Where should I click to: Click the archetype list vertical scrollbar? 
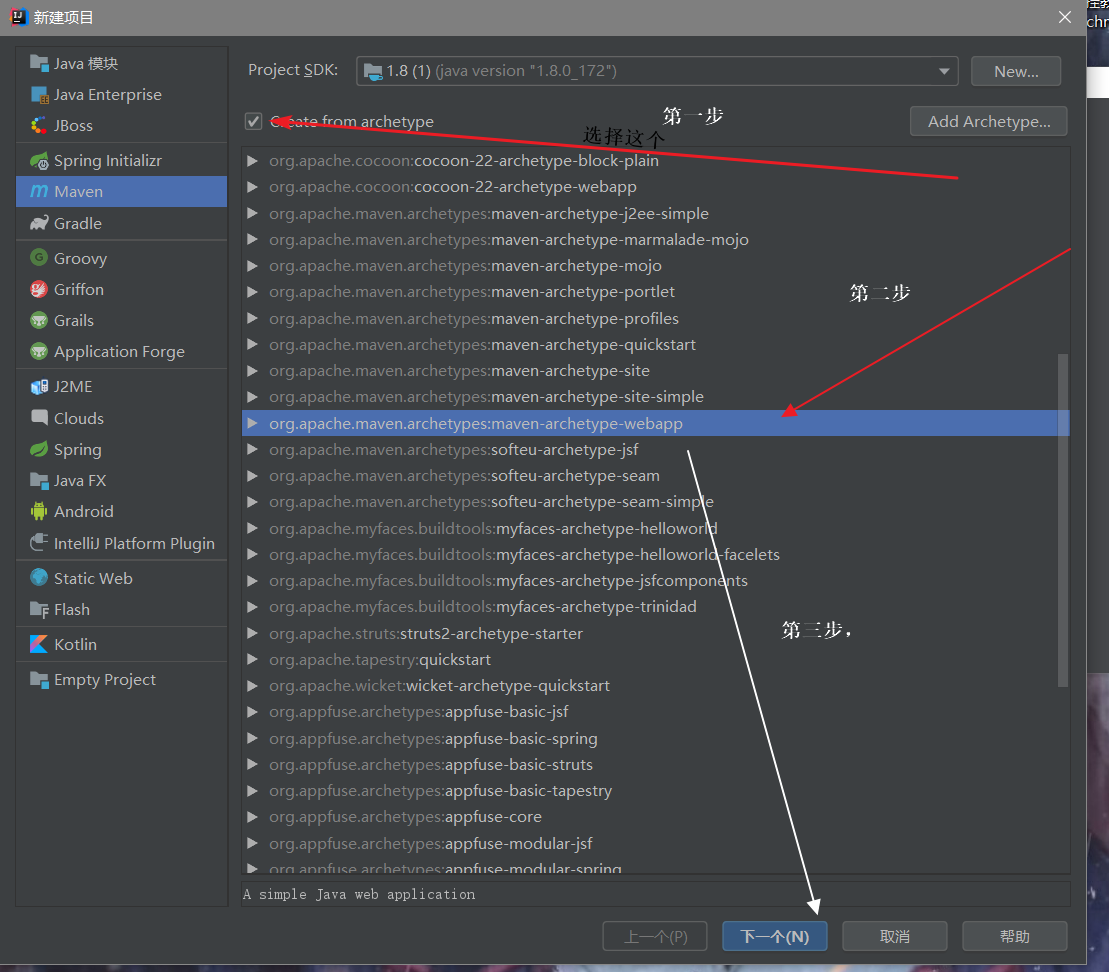coord(1062,520)
